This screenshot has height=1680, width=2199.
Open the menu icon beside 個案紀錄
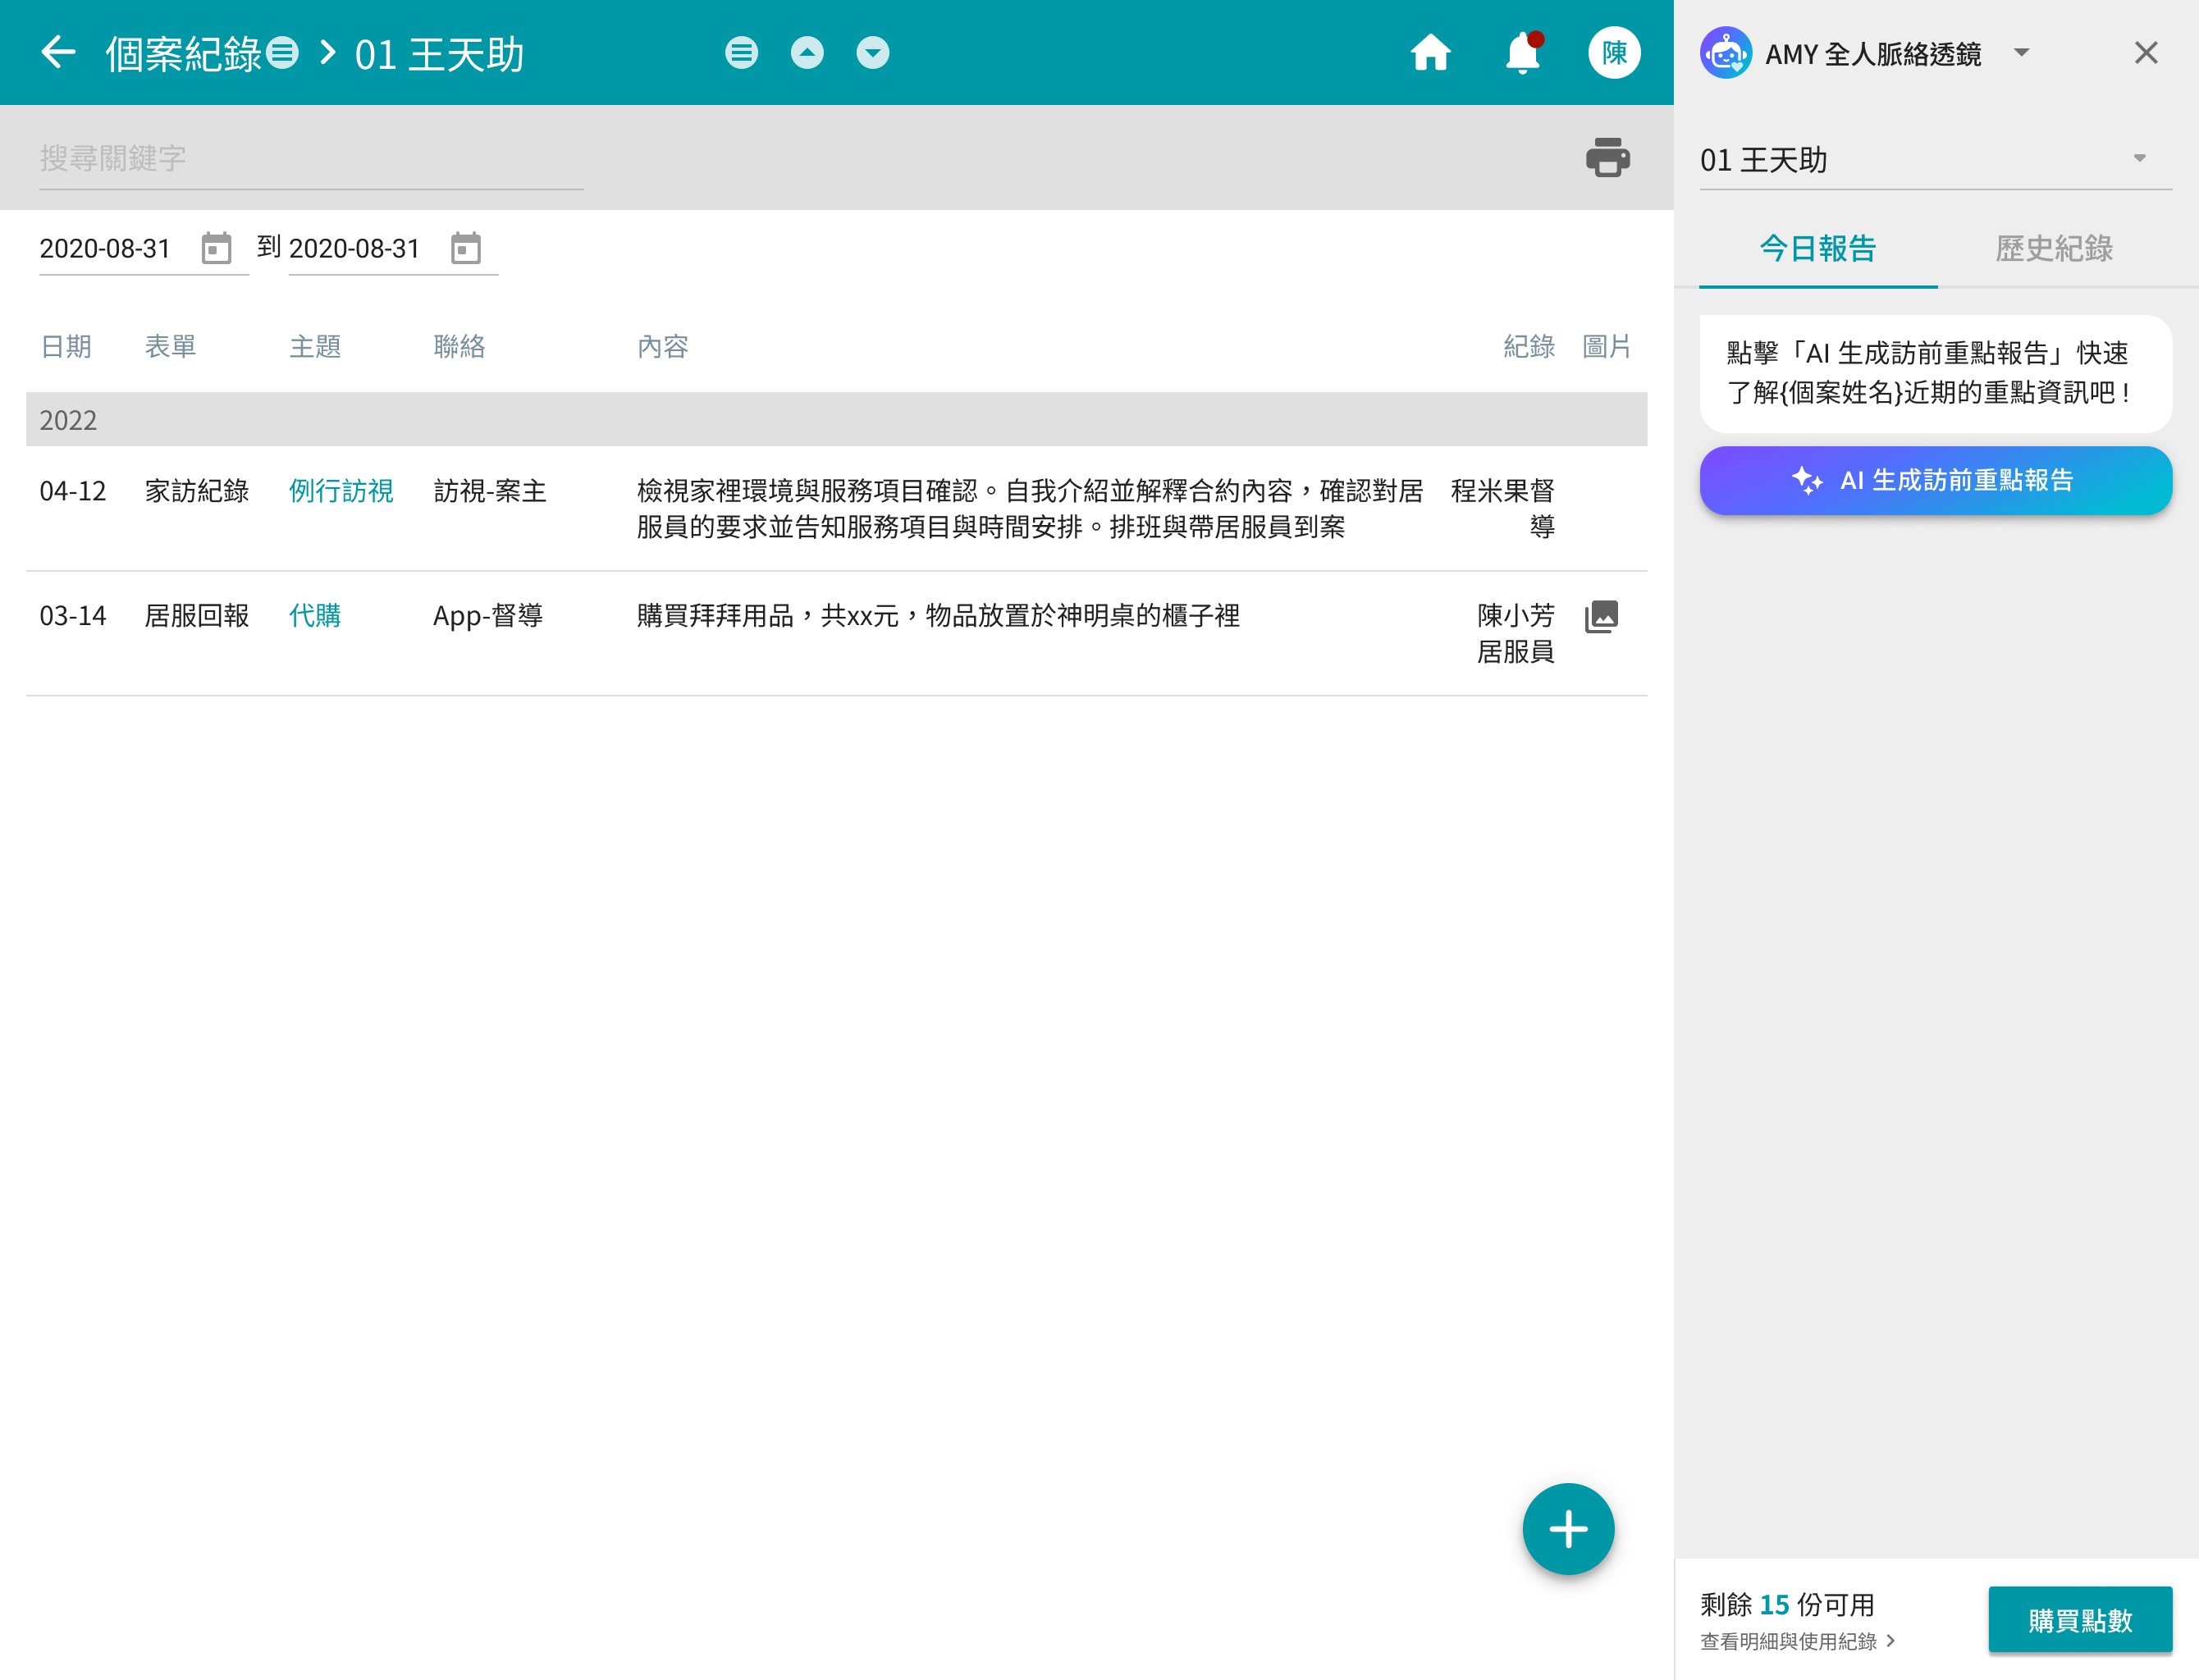[x=283, y=52]
